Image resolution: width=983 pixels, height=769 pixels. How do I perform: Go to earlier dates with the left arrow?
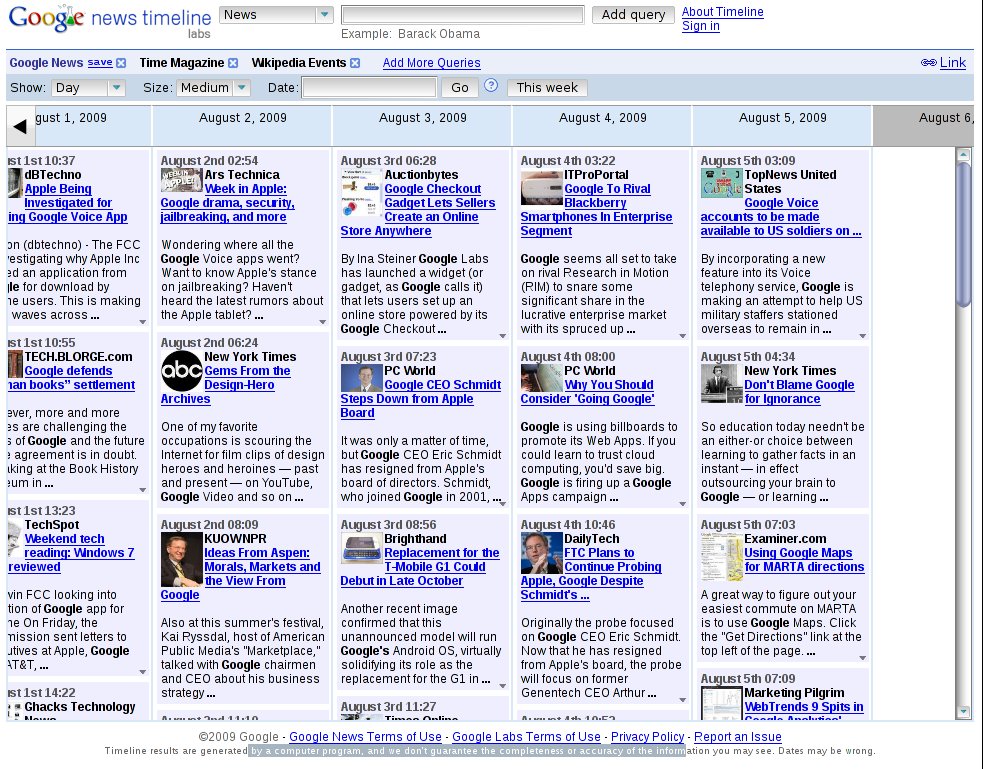click(x=19, y=127)
